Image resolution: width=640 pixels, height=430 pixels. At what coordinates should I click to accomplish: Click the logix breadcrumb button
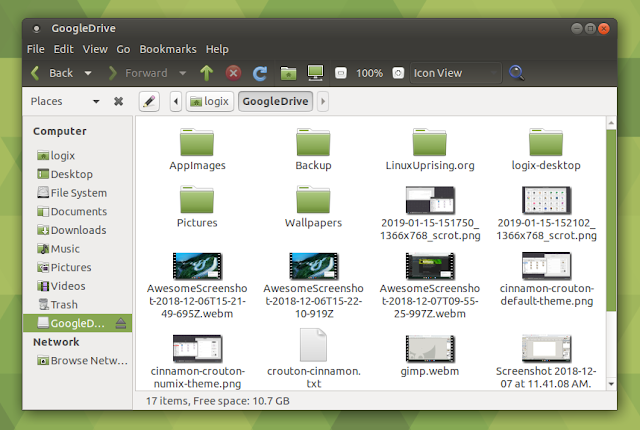[x=210, y=101]
